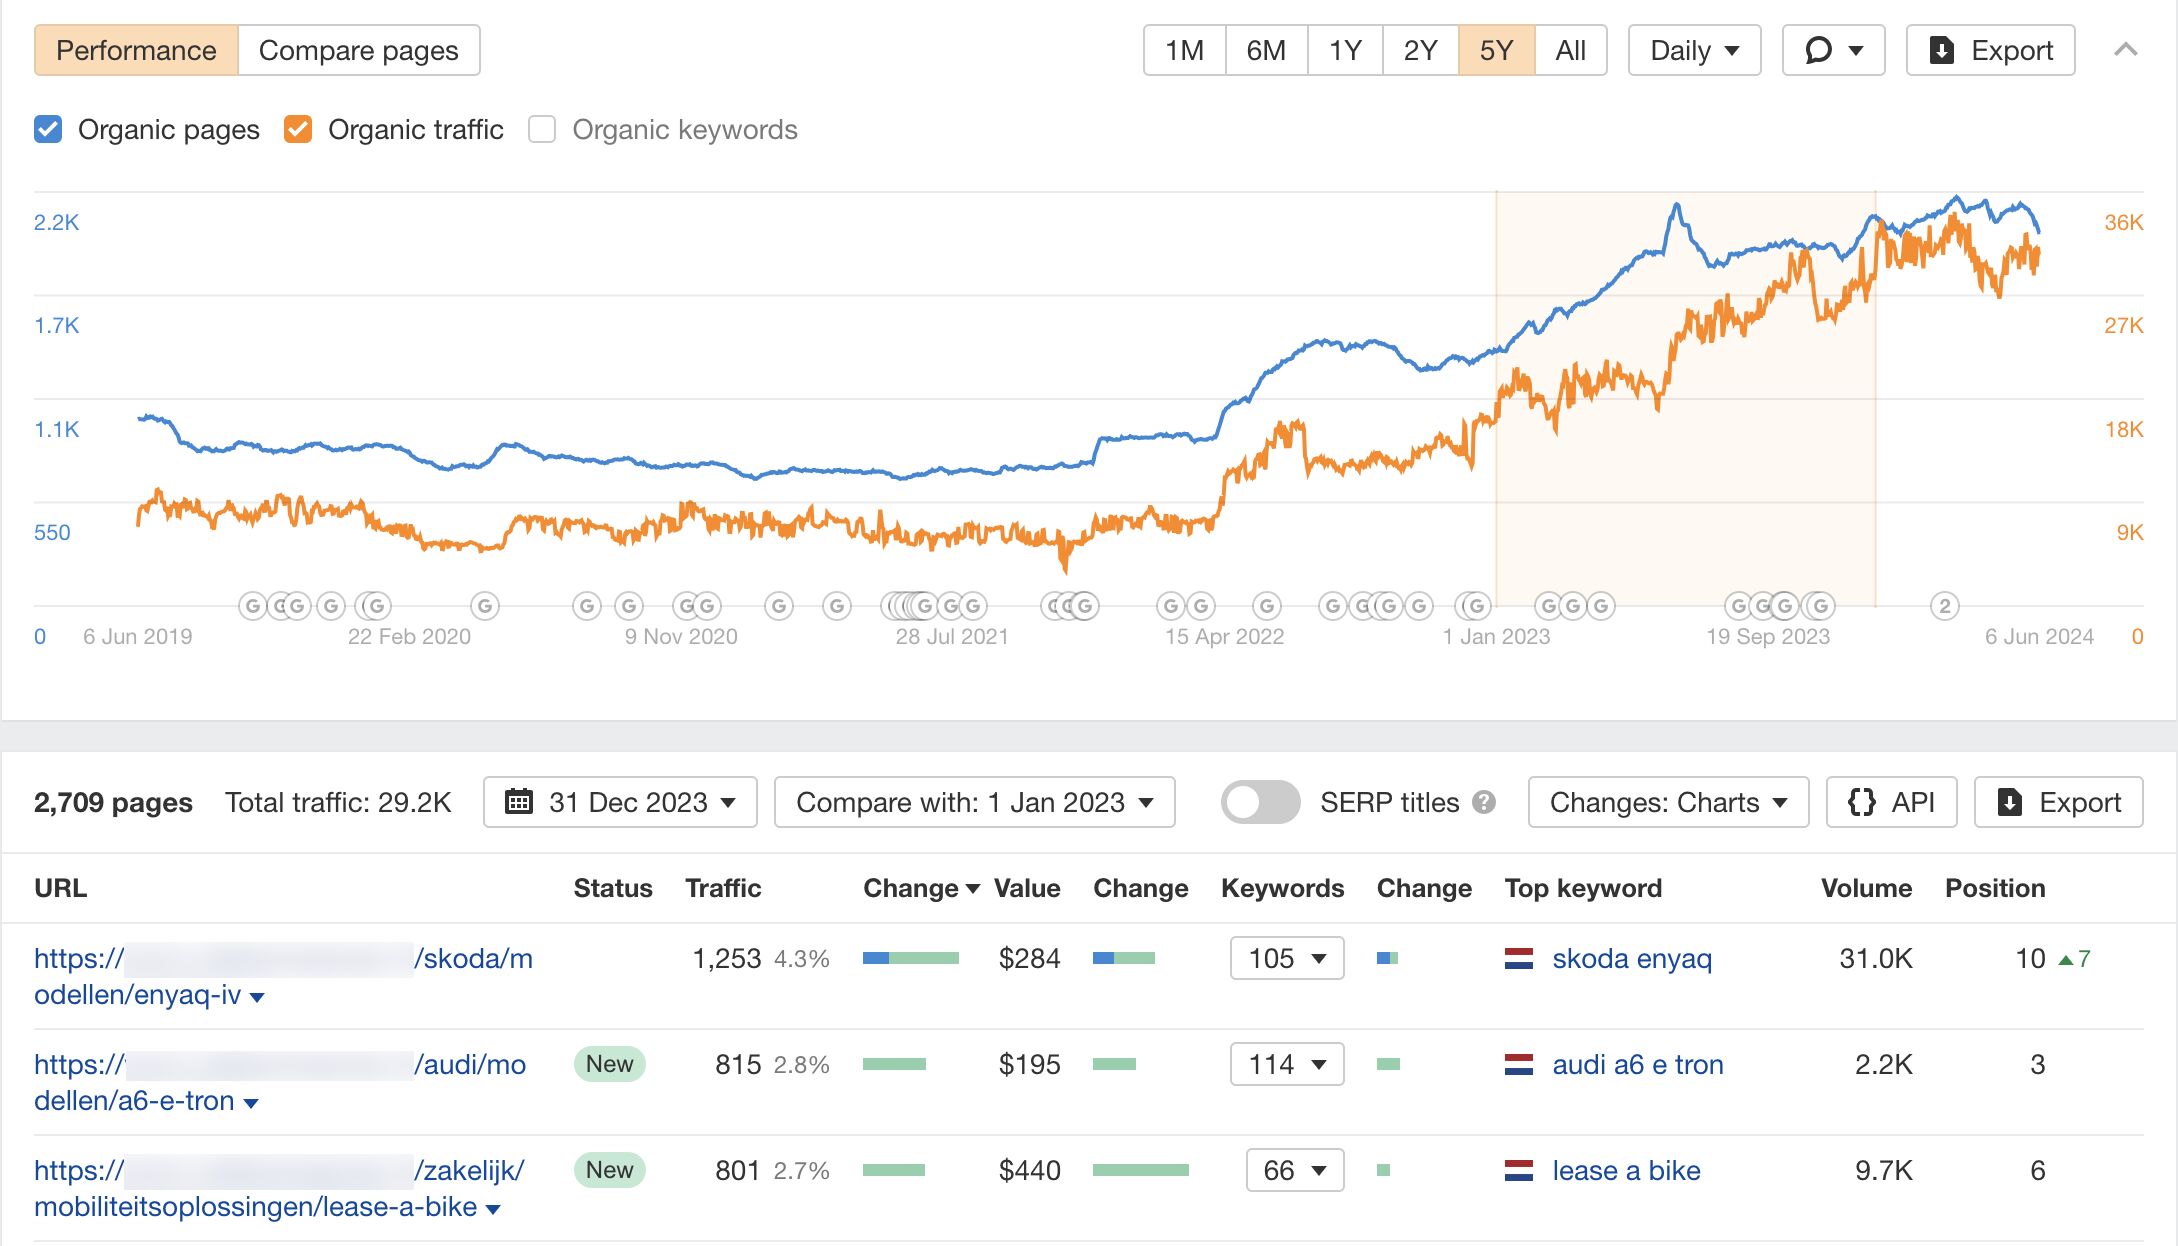2178x1246 pixels.
Task: Uncheck the Organic pages checkbox
Action: point(48,129)
